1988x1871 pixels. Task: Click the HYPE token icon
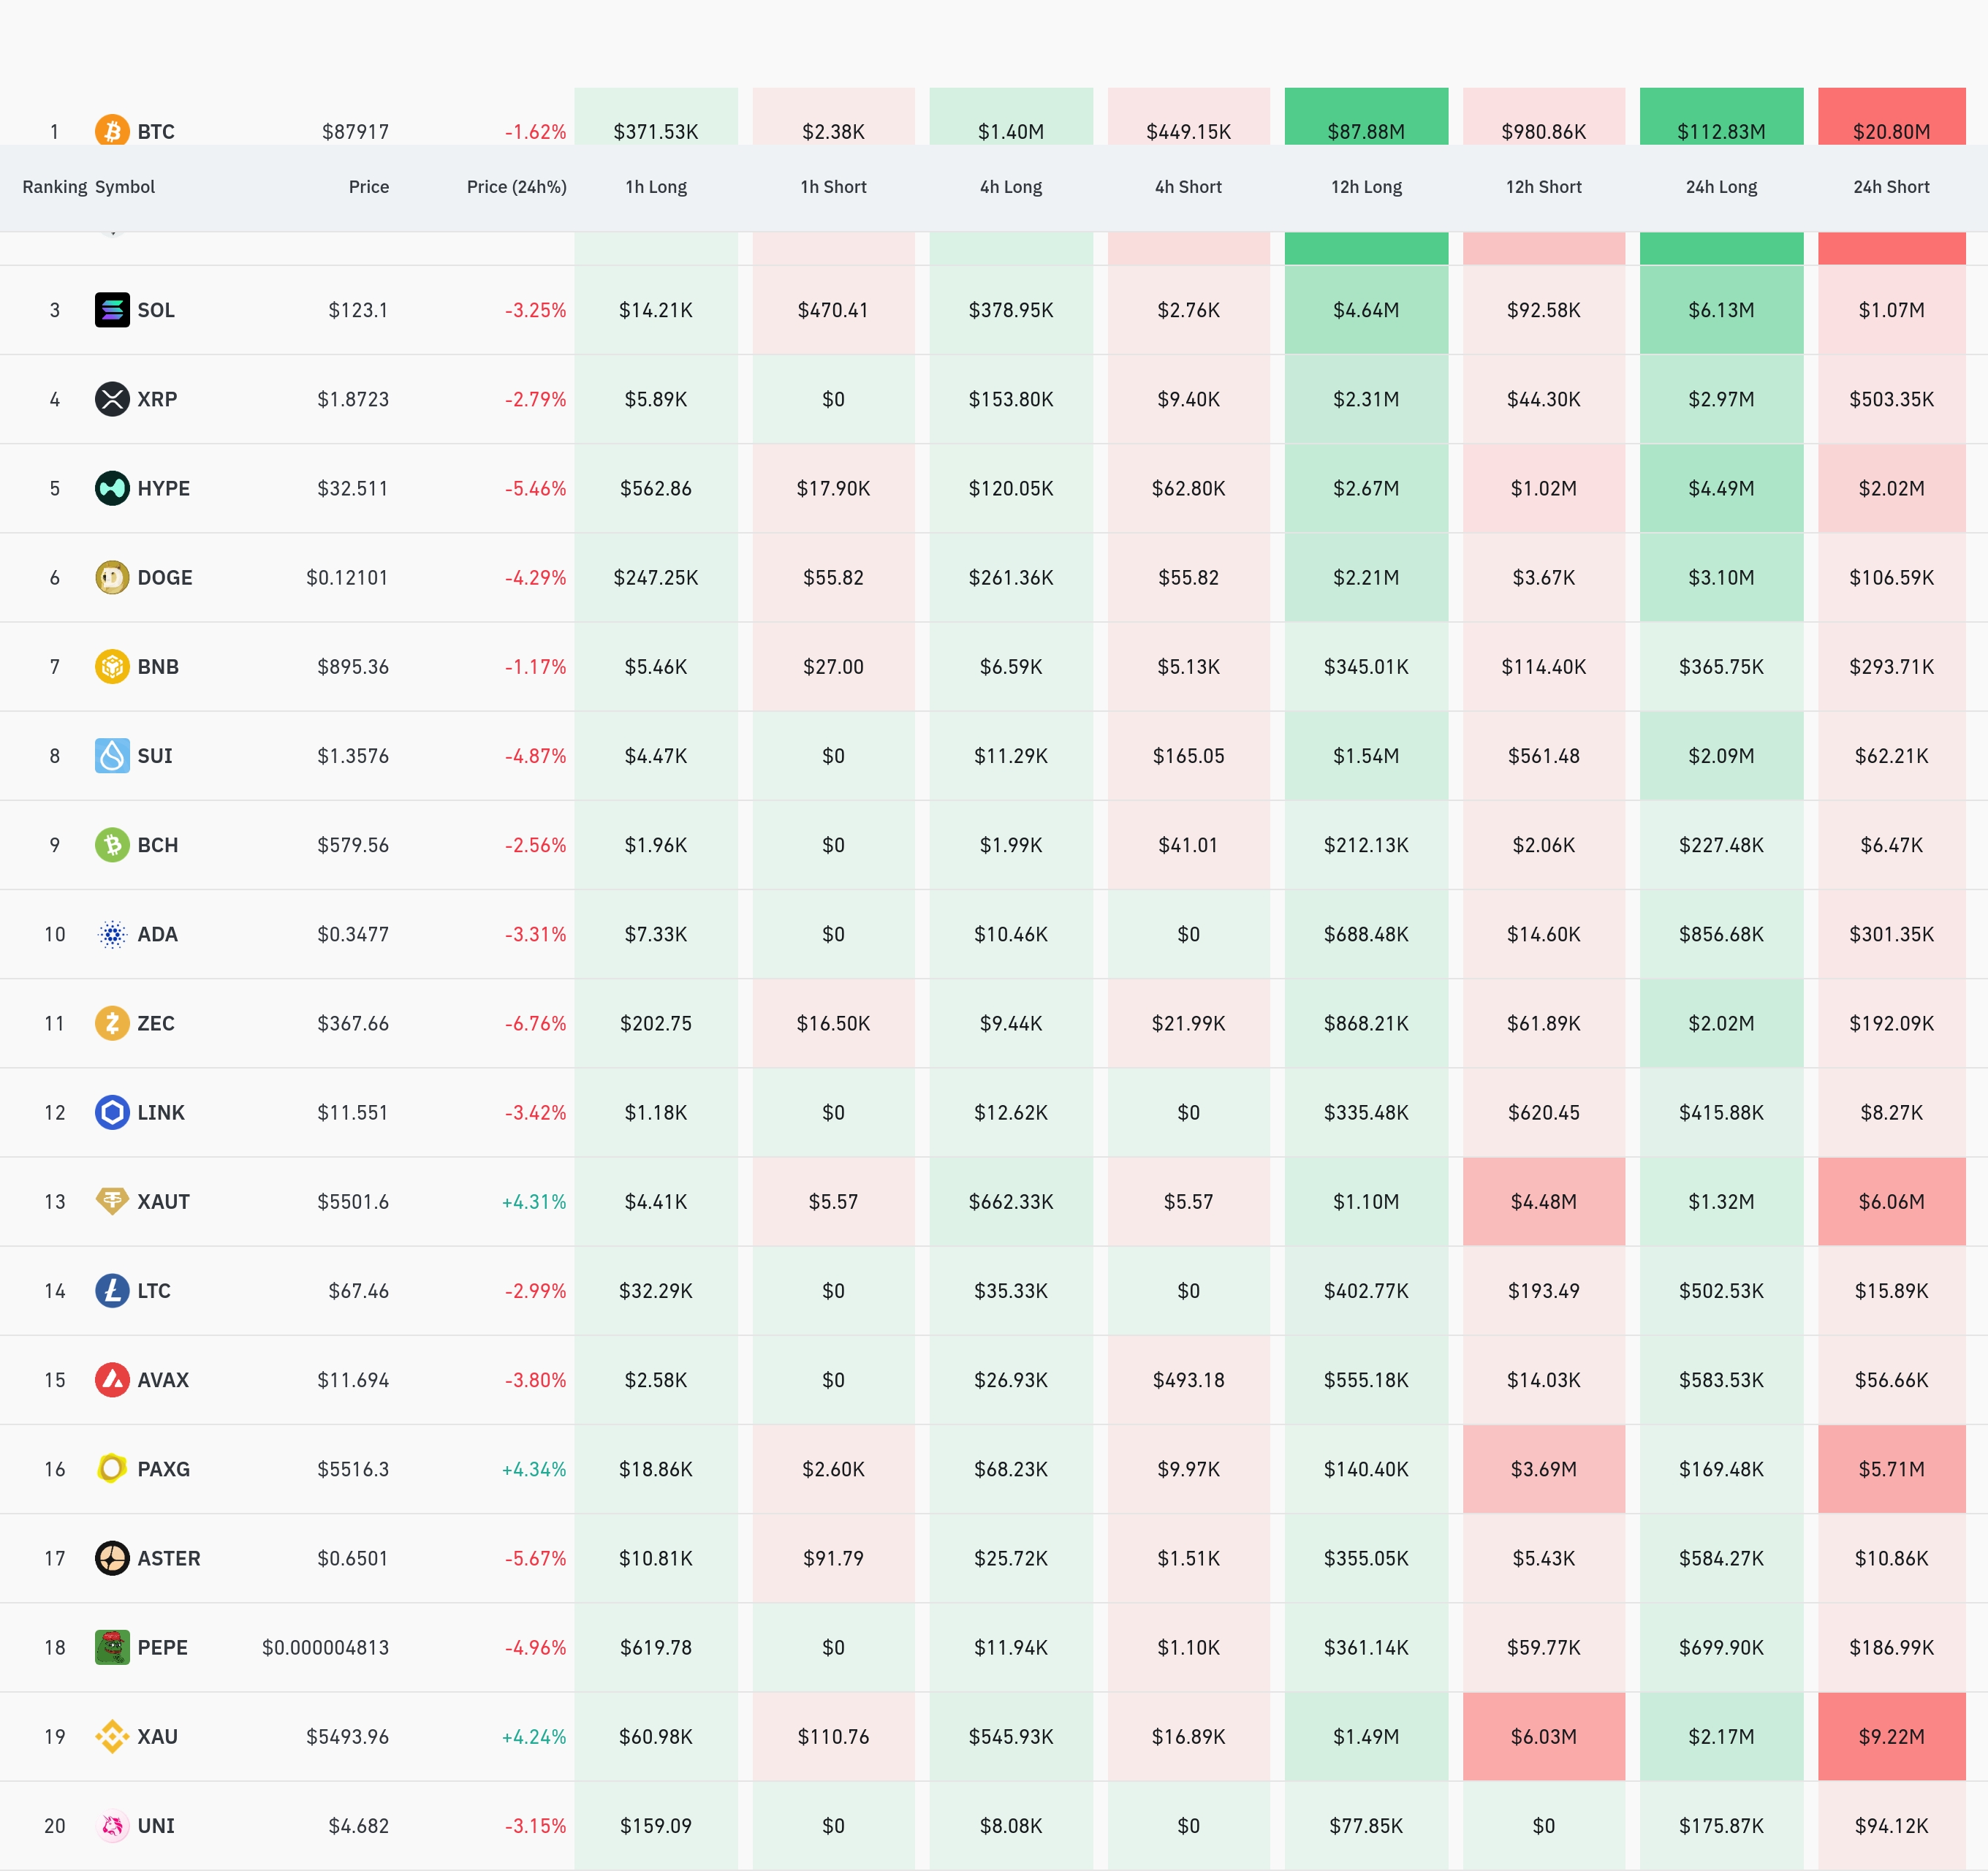coord(112,488)
